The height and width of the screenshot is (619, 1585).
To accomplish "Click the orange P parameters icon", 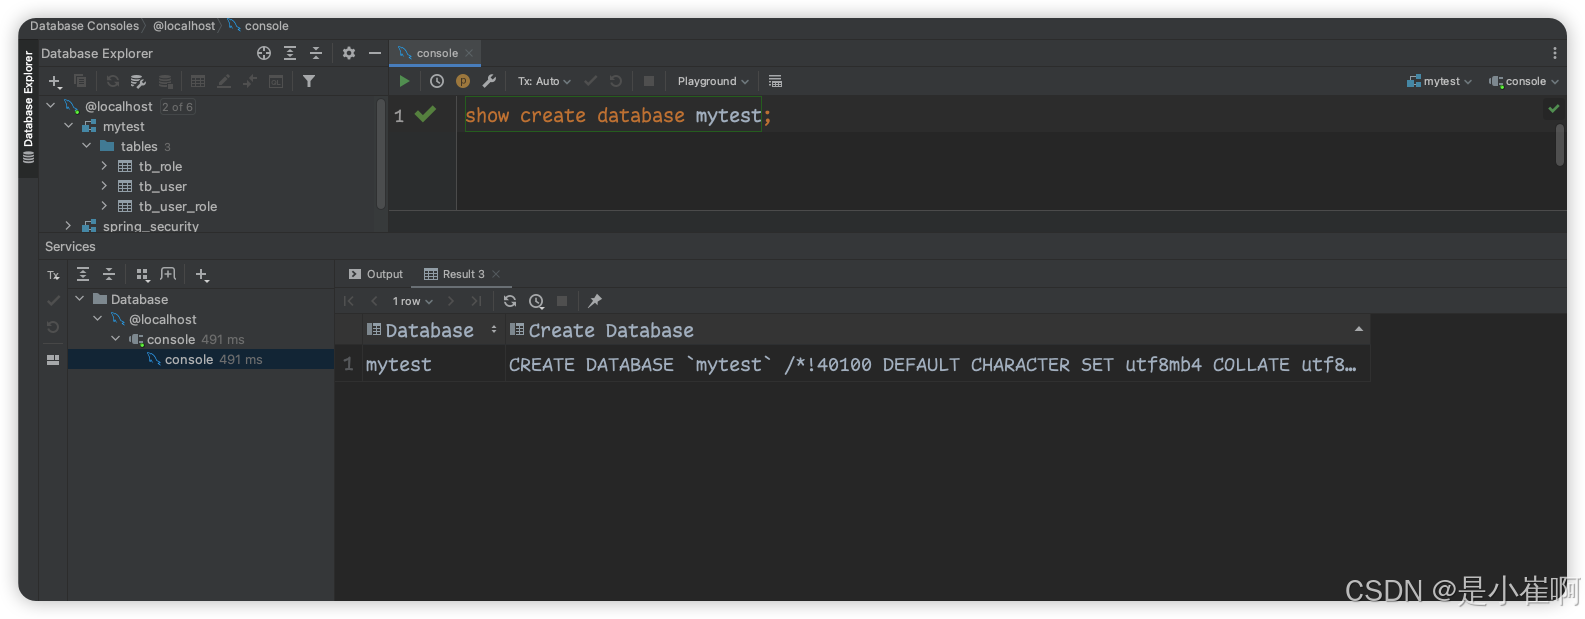I will pyautogui.click(x=463, y=81).
